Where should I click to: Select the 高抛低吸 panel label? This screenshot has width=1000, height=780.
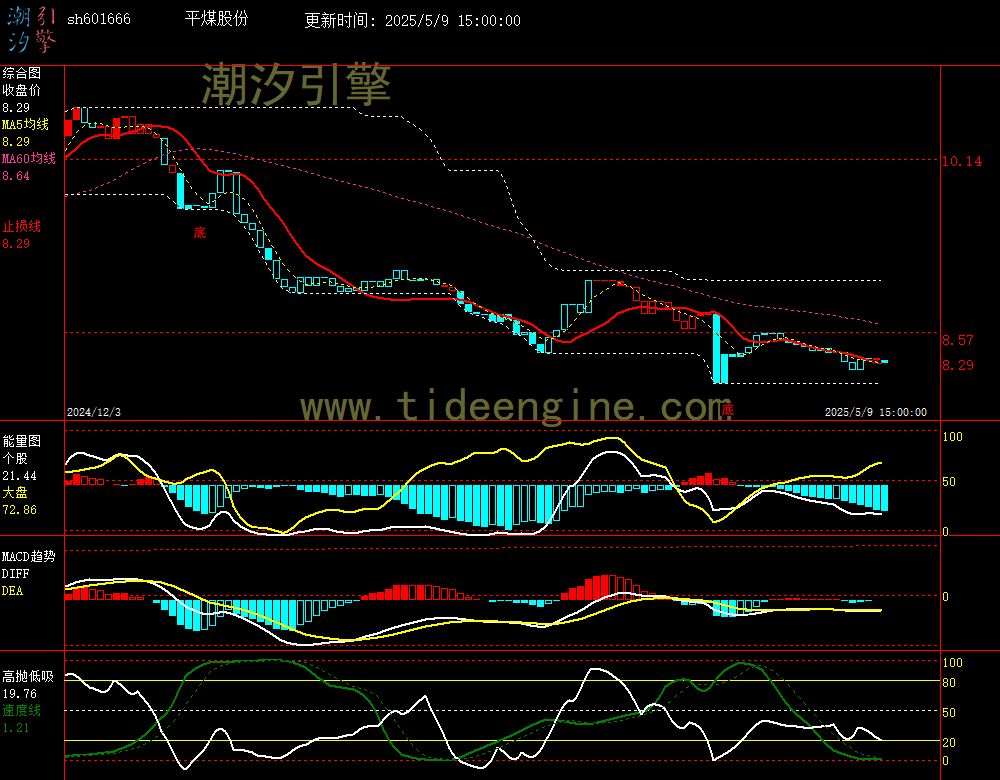(x=29, y=676)
